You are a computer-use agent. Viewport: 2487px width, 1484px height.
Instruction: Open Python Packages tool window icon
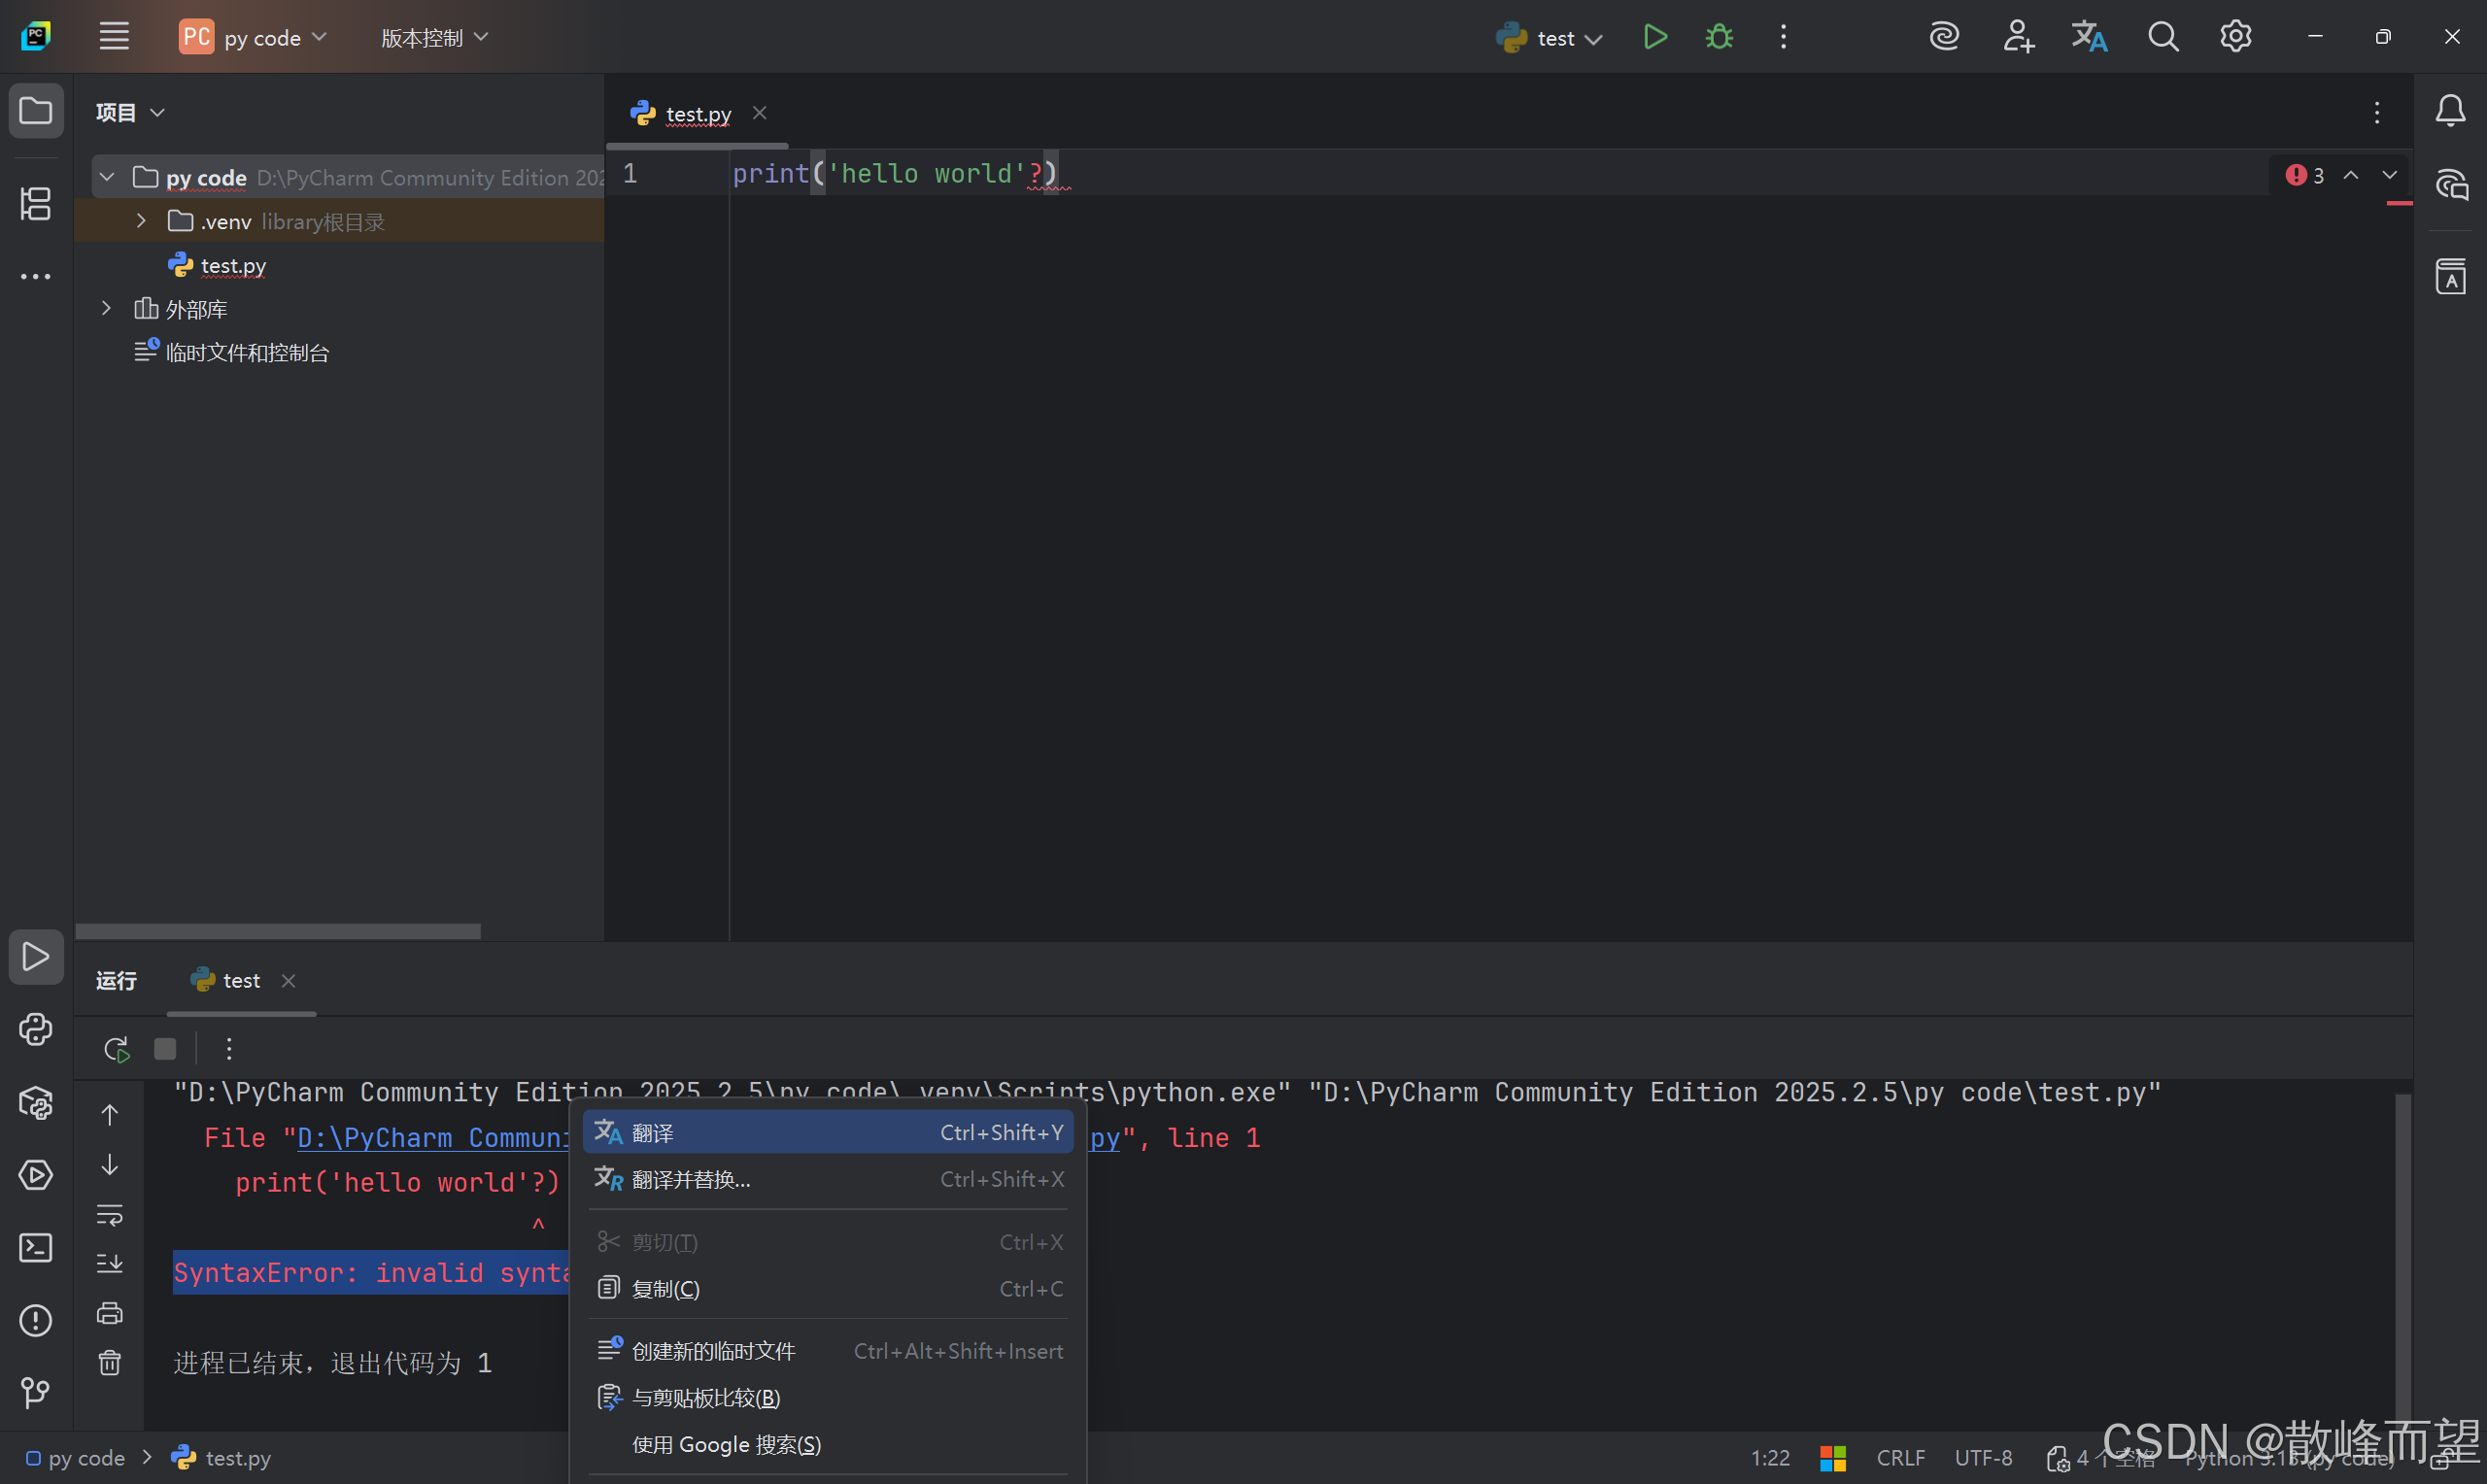[x=36, y=1103]
